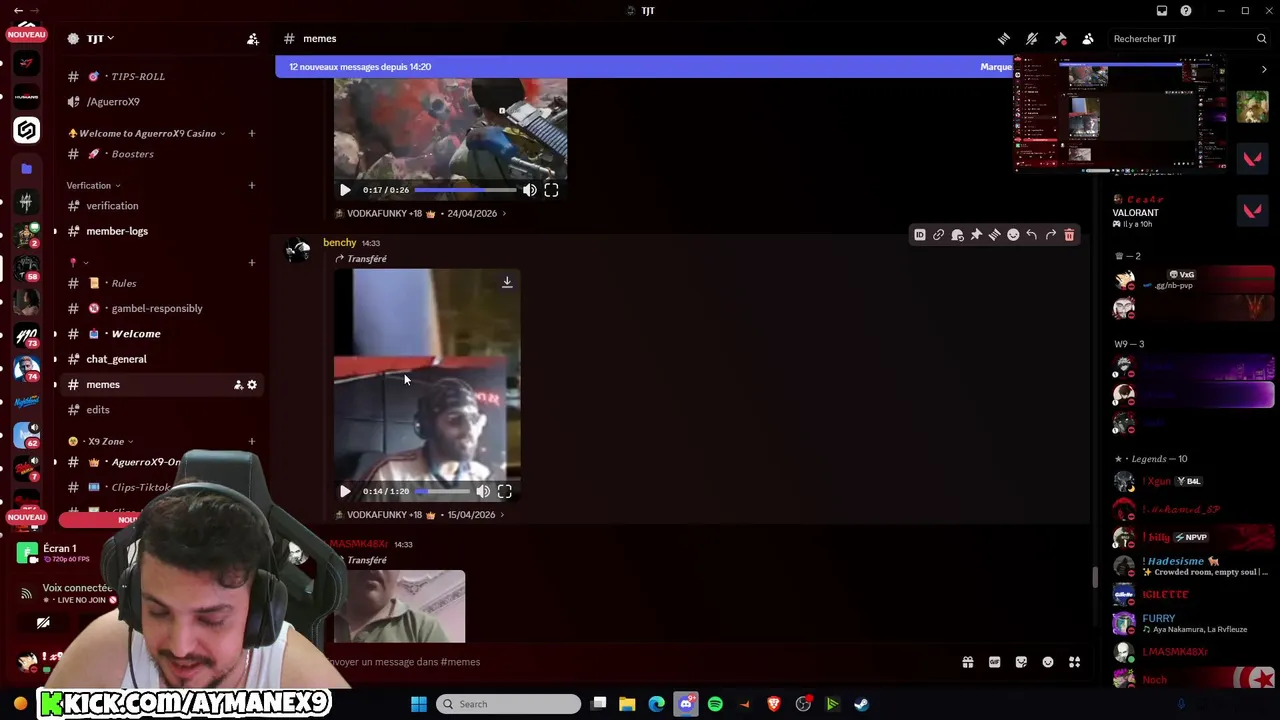Expand the activity panel chevron
This screenshot has height=720, width=1280.
click(1264, 70)
